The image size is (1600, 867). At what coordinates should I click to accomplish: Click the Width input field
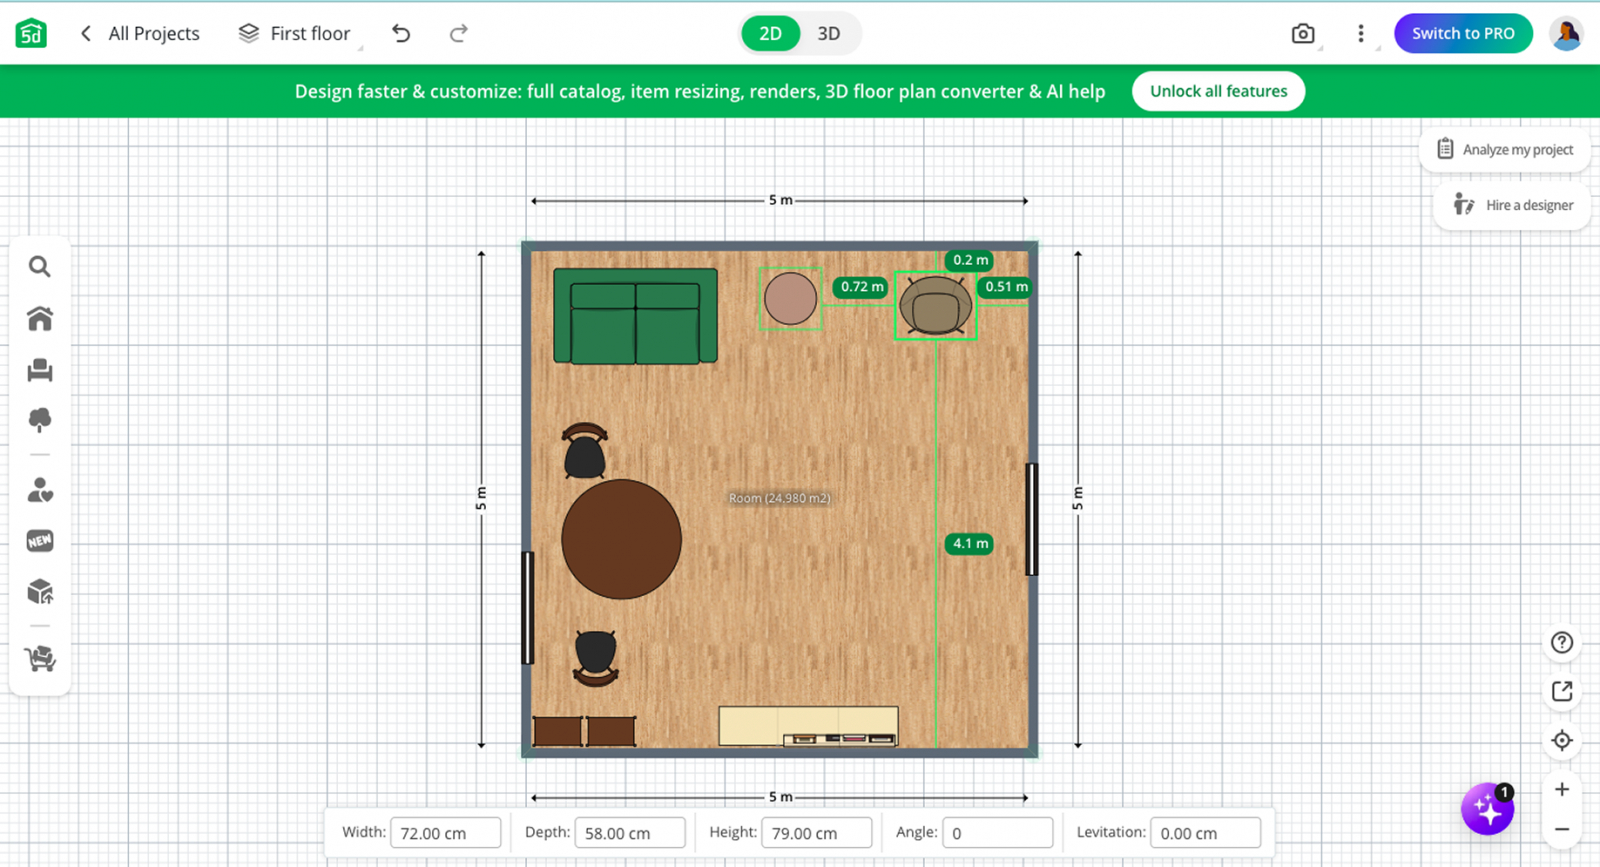[445, 833]
